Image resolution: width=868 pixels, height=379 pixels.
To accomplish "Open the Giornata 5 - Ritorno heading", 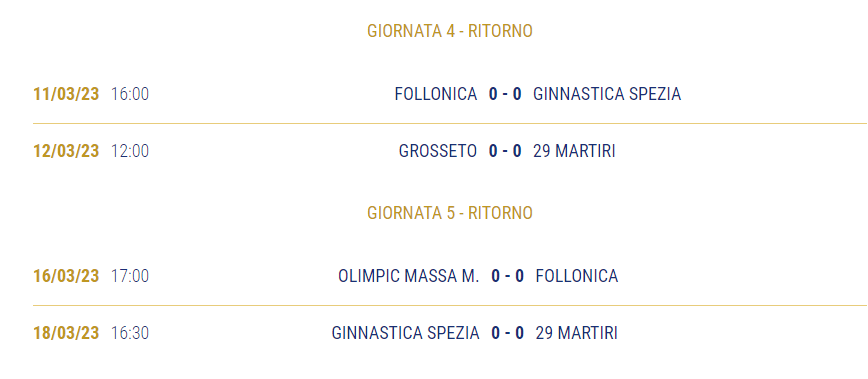I will (450, 213).
